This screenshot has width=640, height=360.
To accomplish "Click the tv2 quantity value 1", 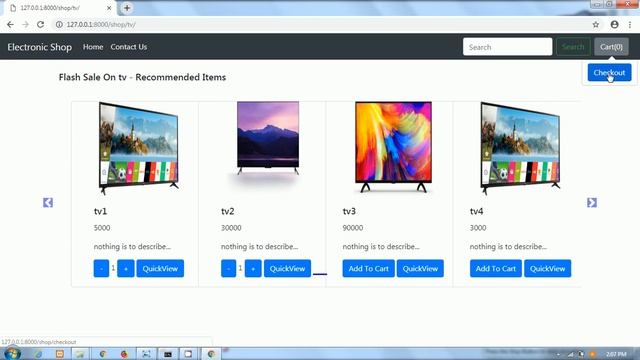I will tap(240, 268).
